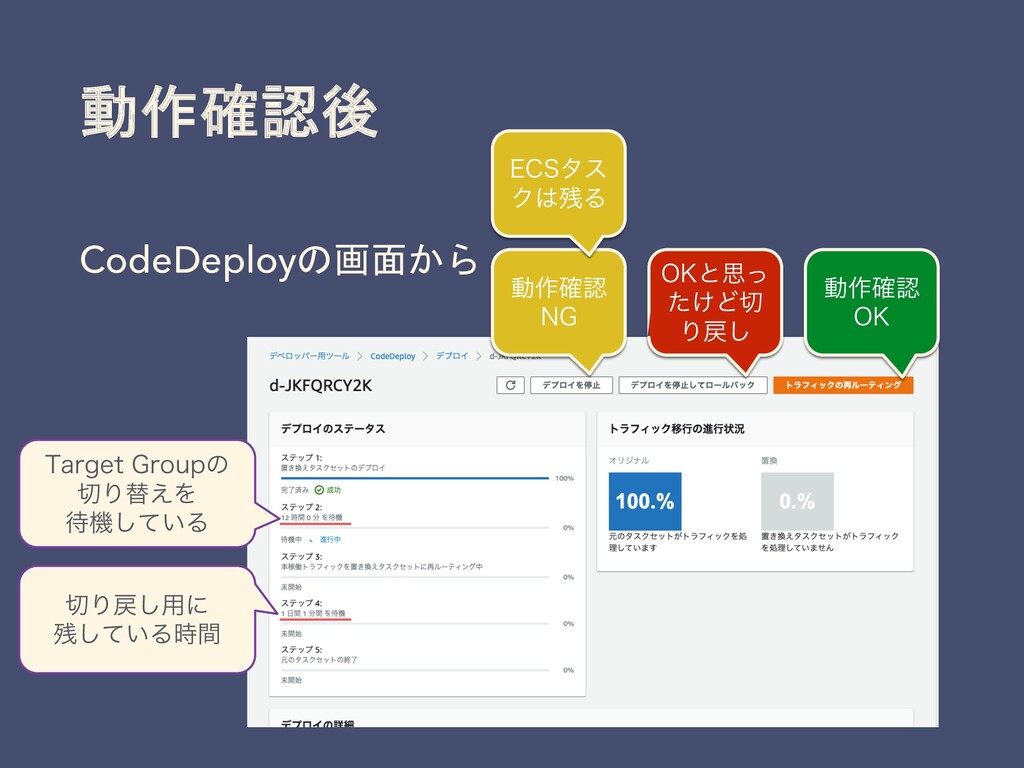Click 12 時間 0 分 を待機 text
The height and width of the screenshot is (768, 1024).
point(312,518)
